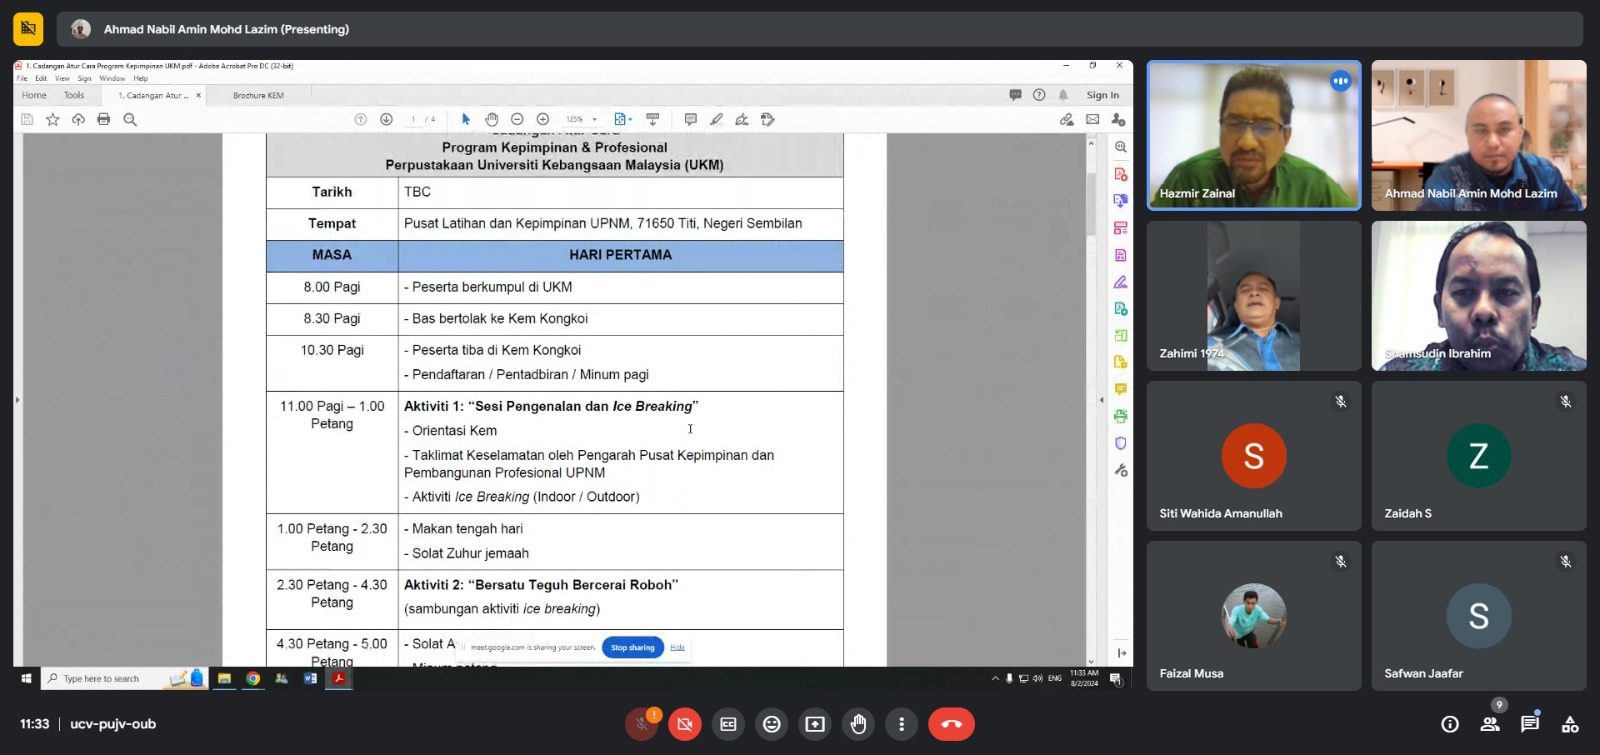1600x755 pixels.
Task: Close the Cadangan Atur document tab
Action: click(x=198, y=95)
